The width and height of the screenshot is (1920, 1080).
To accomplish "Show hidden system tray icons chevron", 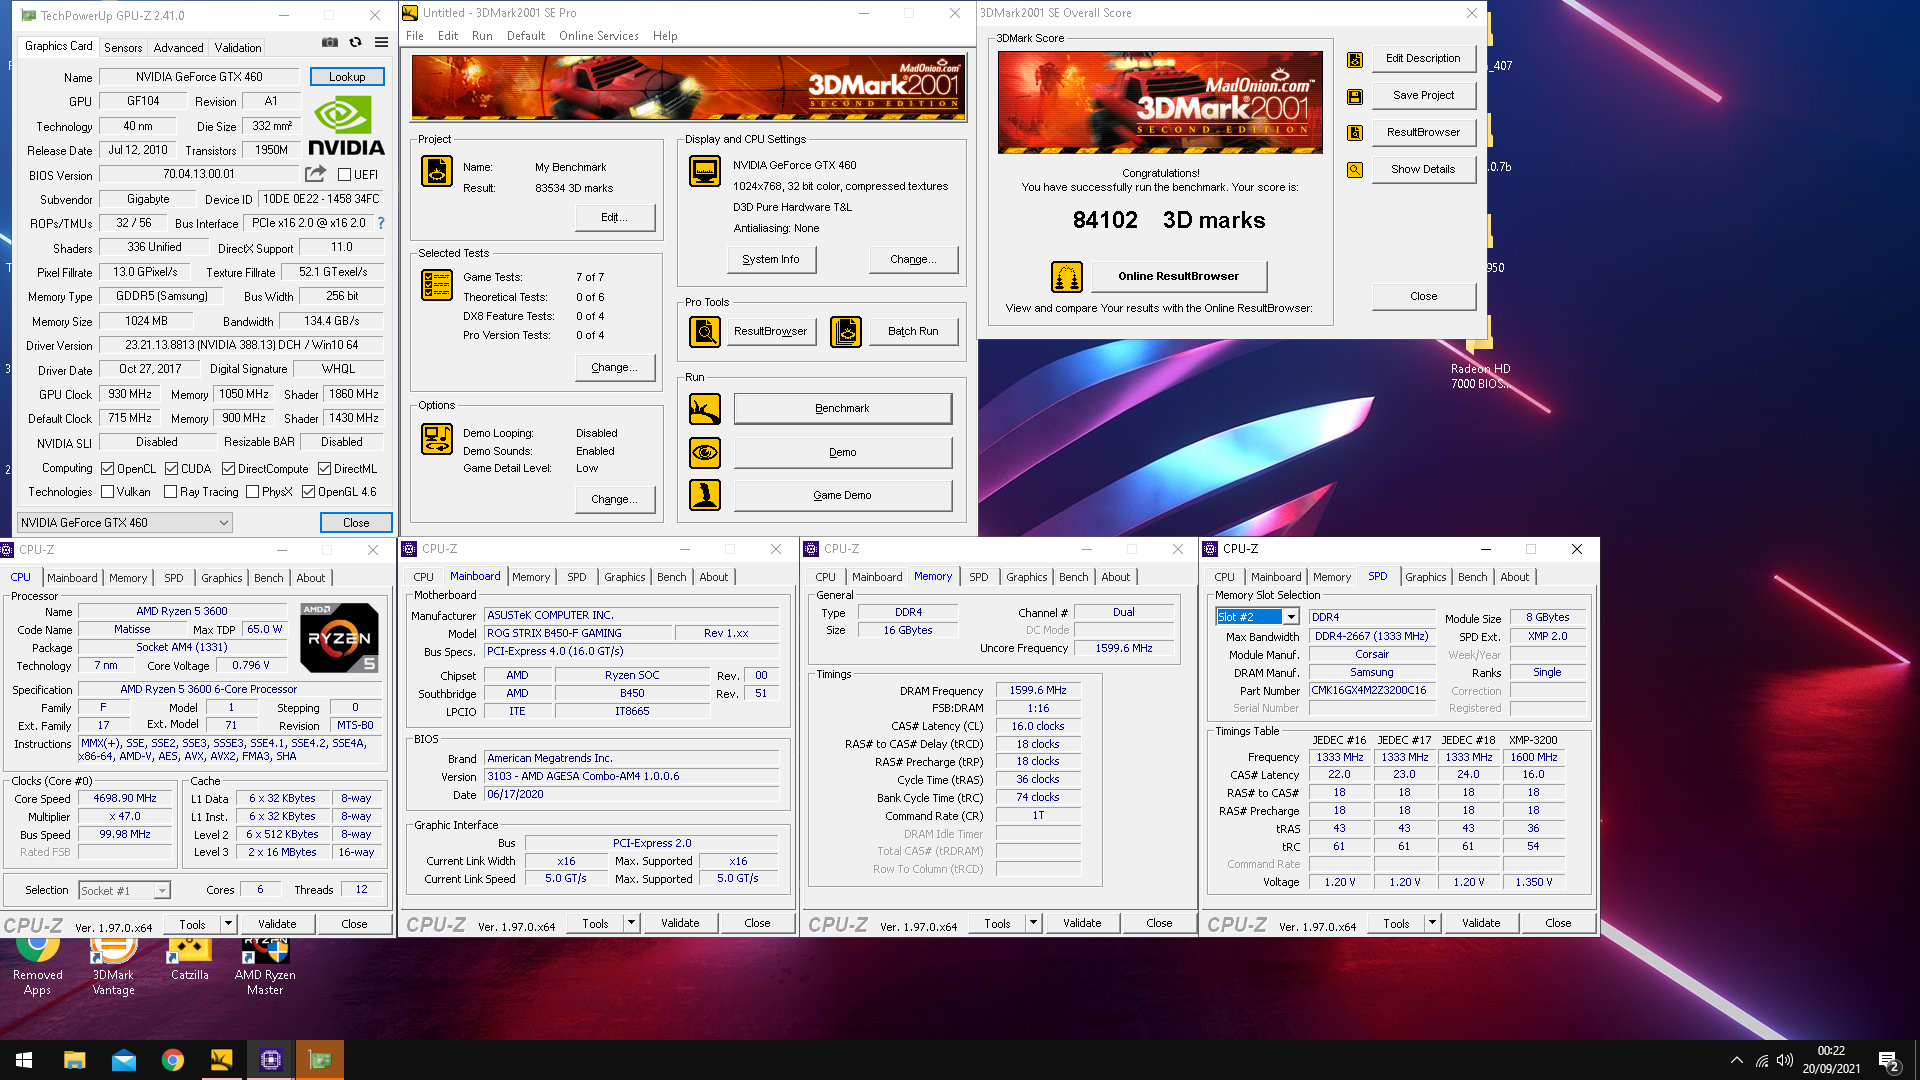I will pyautogui.click(x=1737, y=1061).
